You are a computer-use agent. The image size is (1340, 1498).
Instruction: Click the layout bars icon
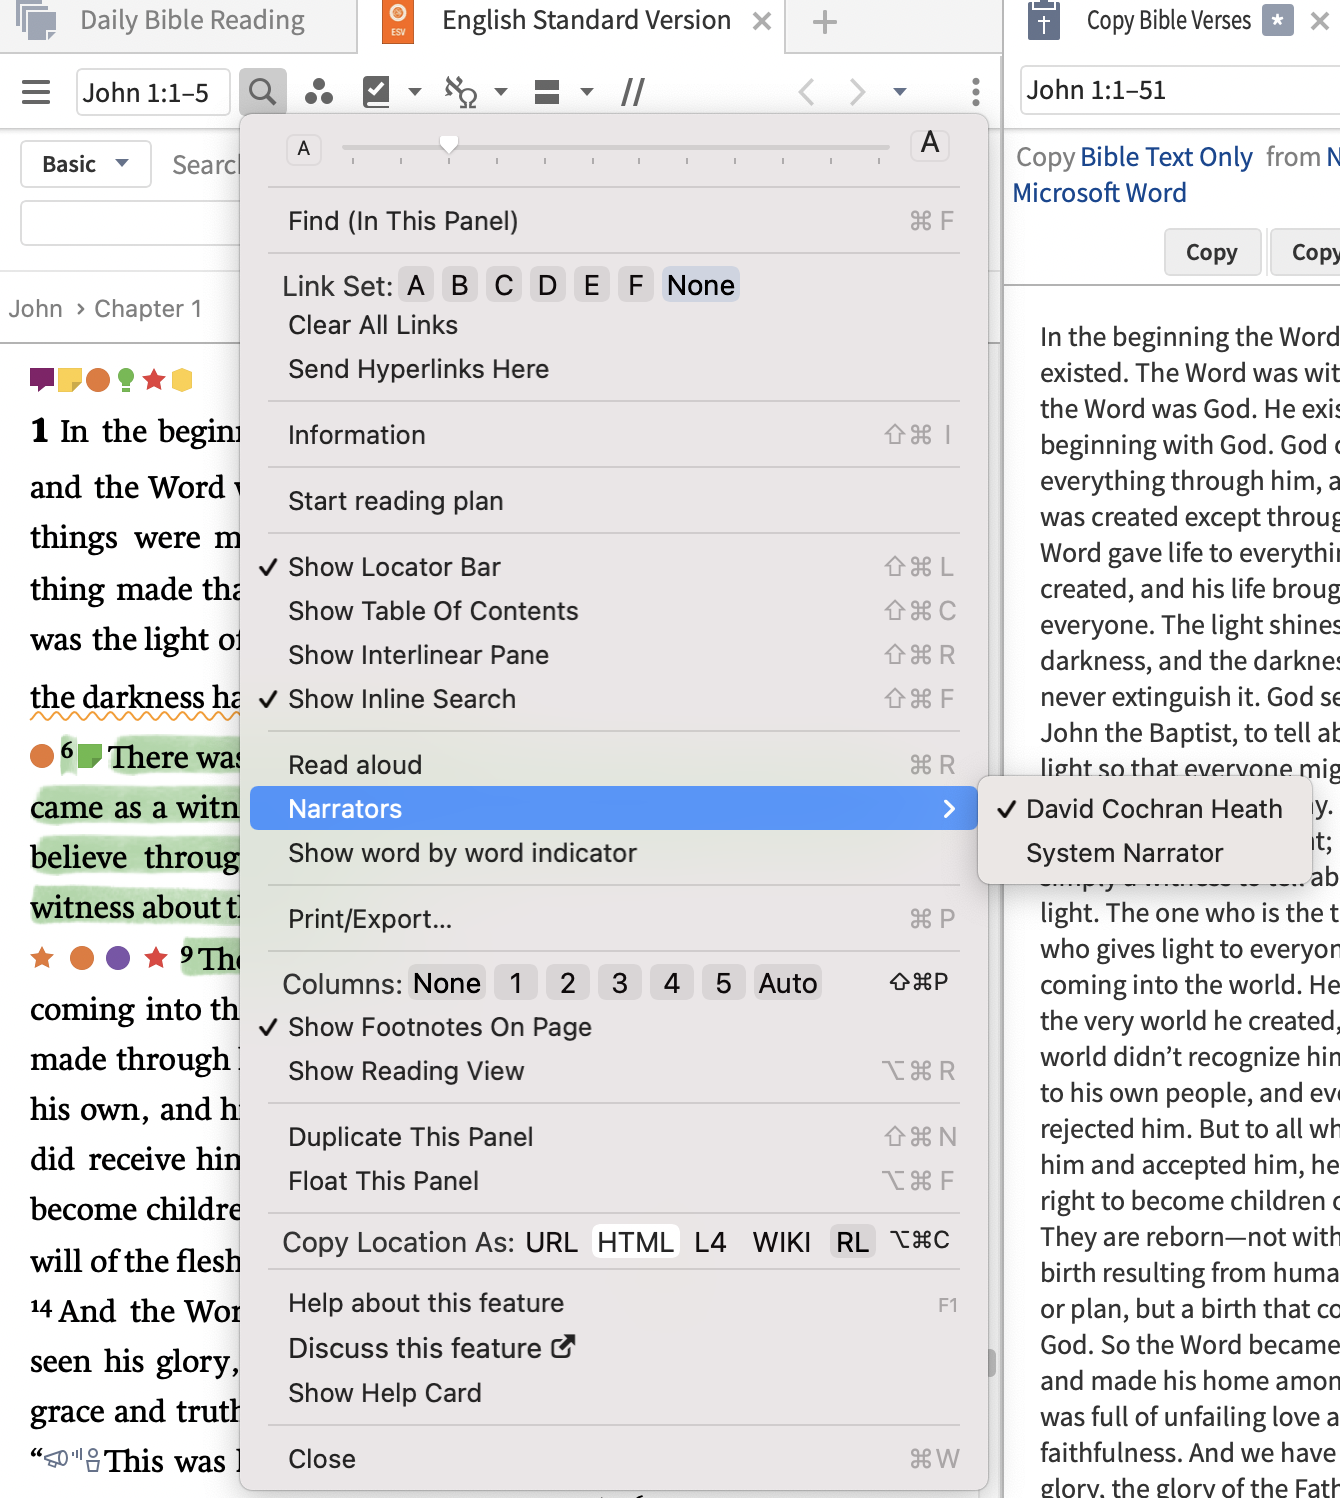tap(547, 92)
